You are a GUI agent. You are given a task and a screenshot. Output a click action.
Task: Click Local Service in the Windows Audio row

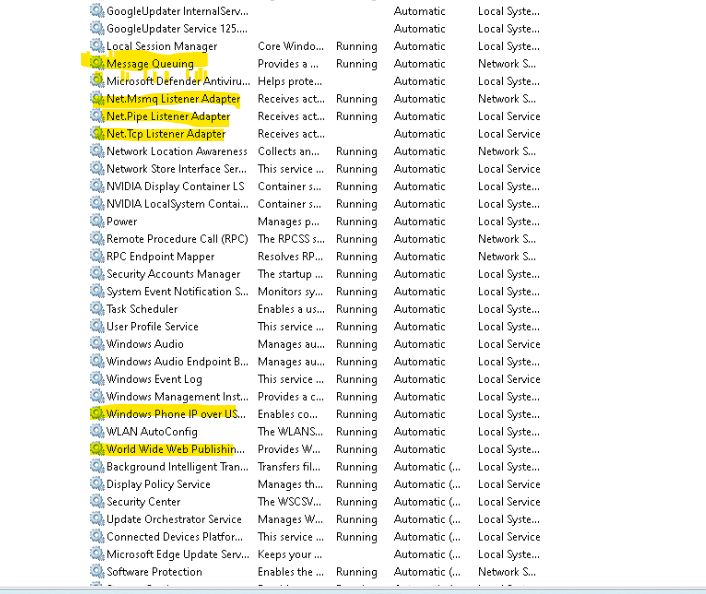509,344
